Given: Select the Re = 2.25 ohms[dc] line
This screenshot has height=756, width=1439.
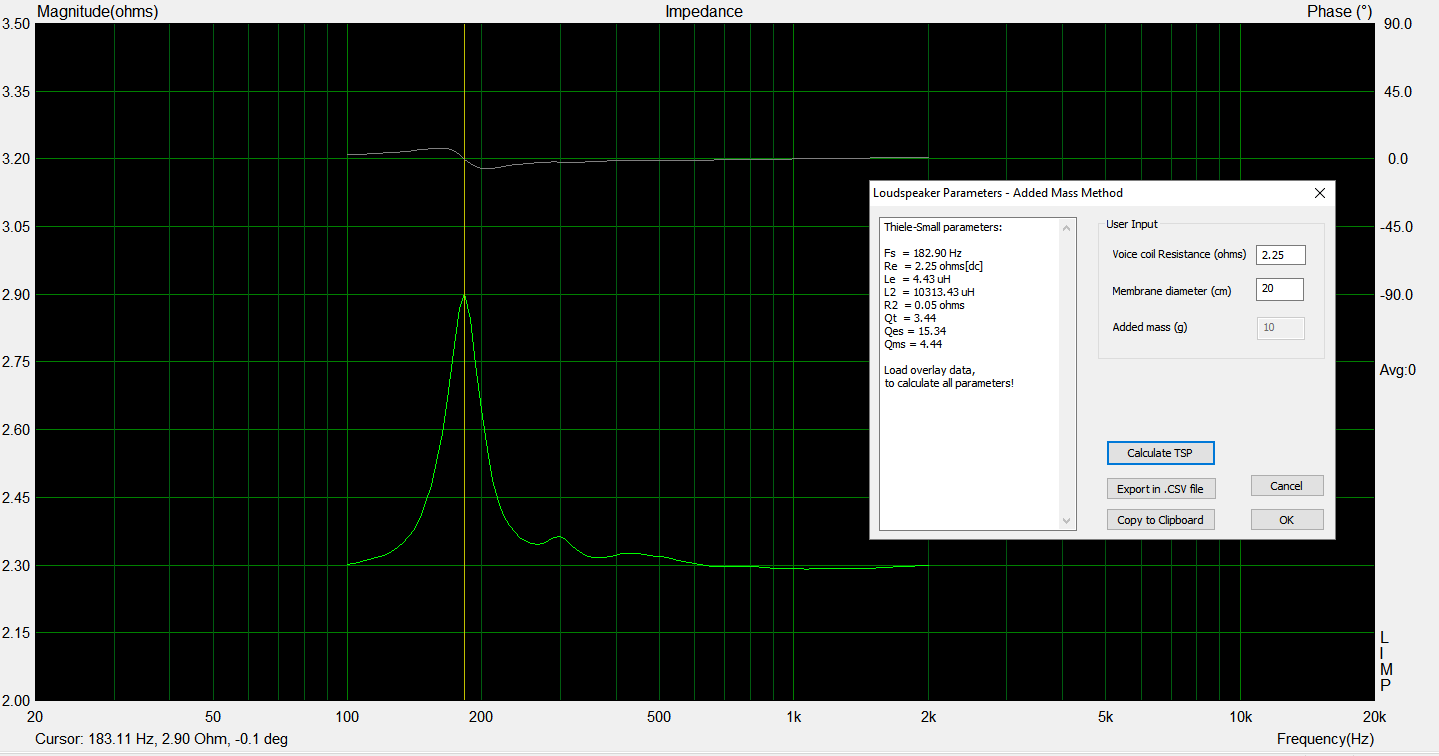Looking at the screenshot, I should point(933,266).
